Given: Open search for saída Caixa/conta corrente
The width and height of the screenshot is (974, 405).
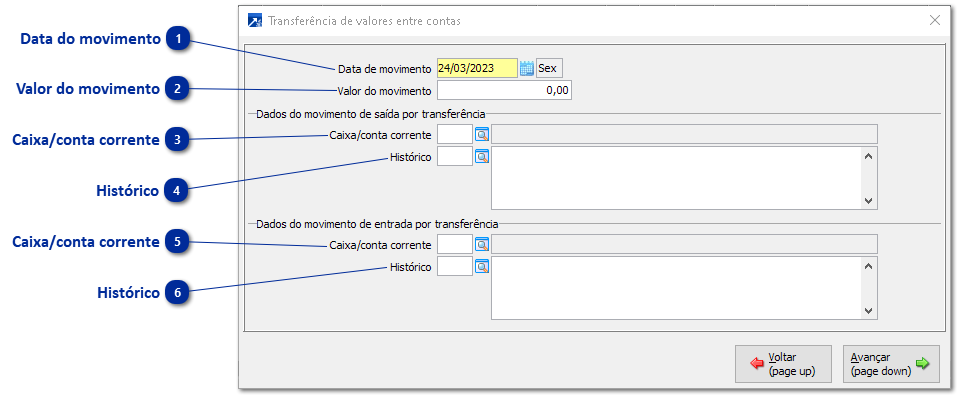Looking at the screenshot, I should point(482,134).
